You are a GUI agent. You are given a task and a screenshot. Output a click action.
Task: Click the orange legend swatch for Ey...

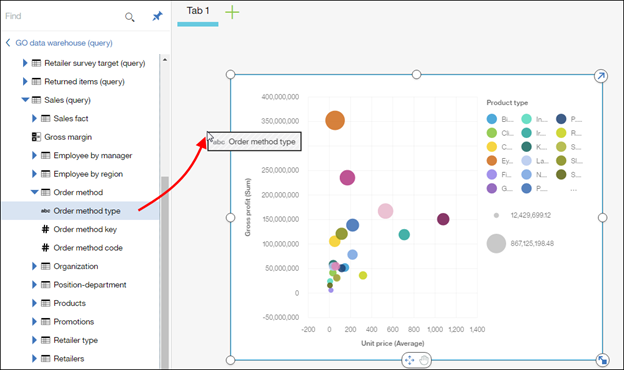(x=492, y=160)
